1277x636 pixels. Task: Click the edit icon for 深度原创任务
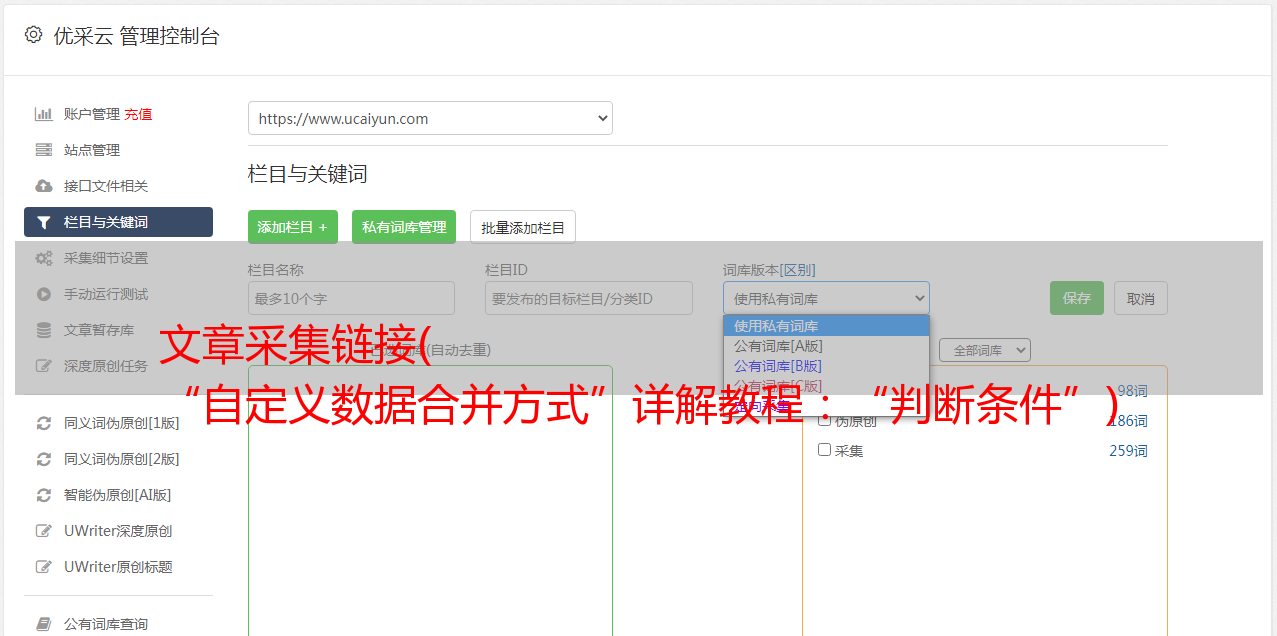(44, 366)
